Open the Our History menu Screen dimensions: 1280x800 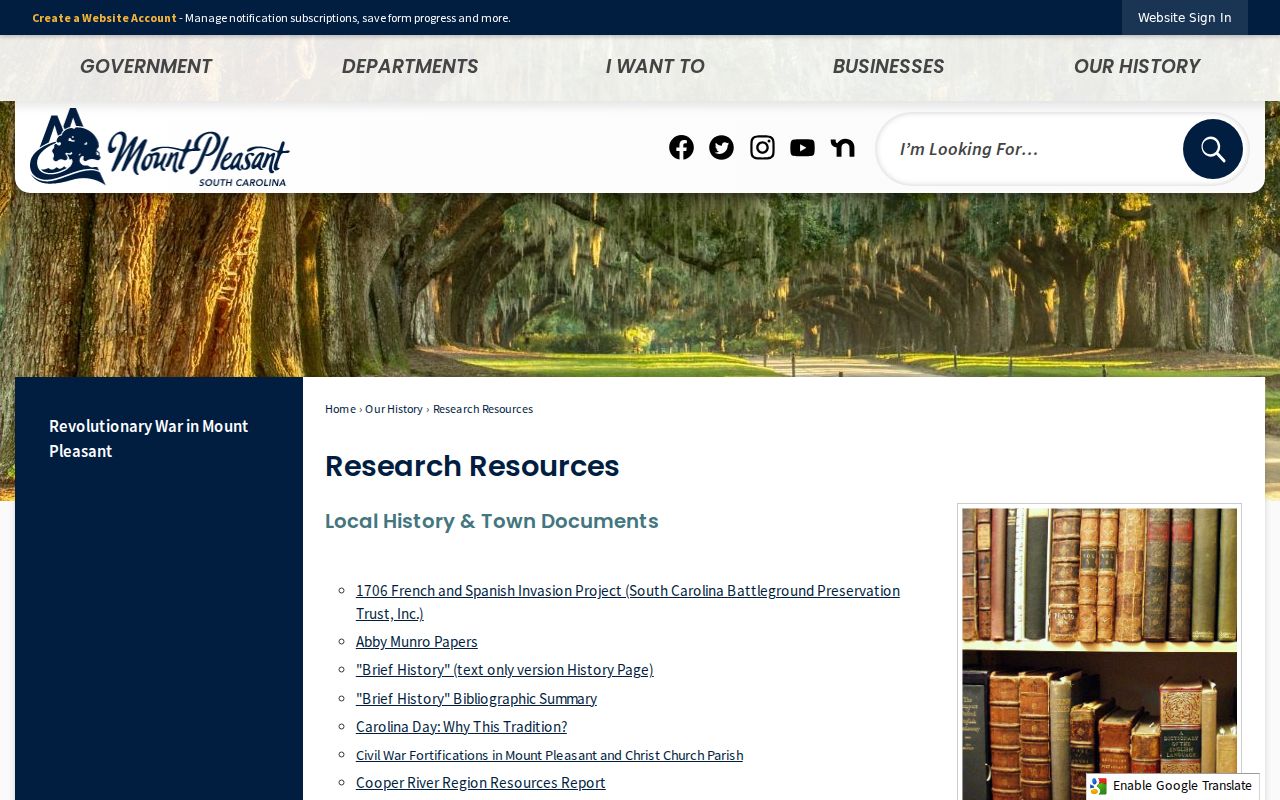[1136, 66]
